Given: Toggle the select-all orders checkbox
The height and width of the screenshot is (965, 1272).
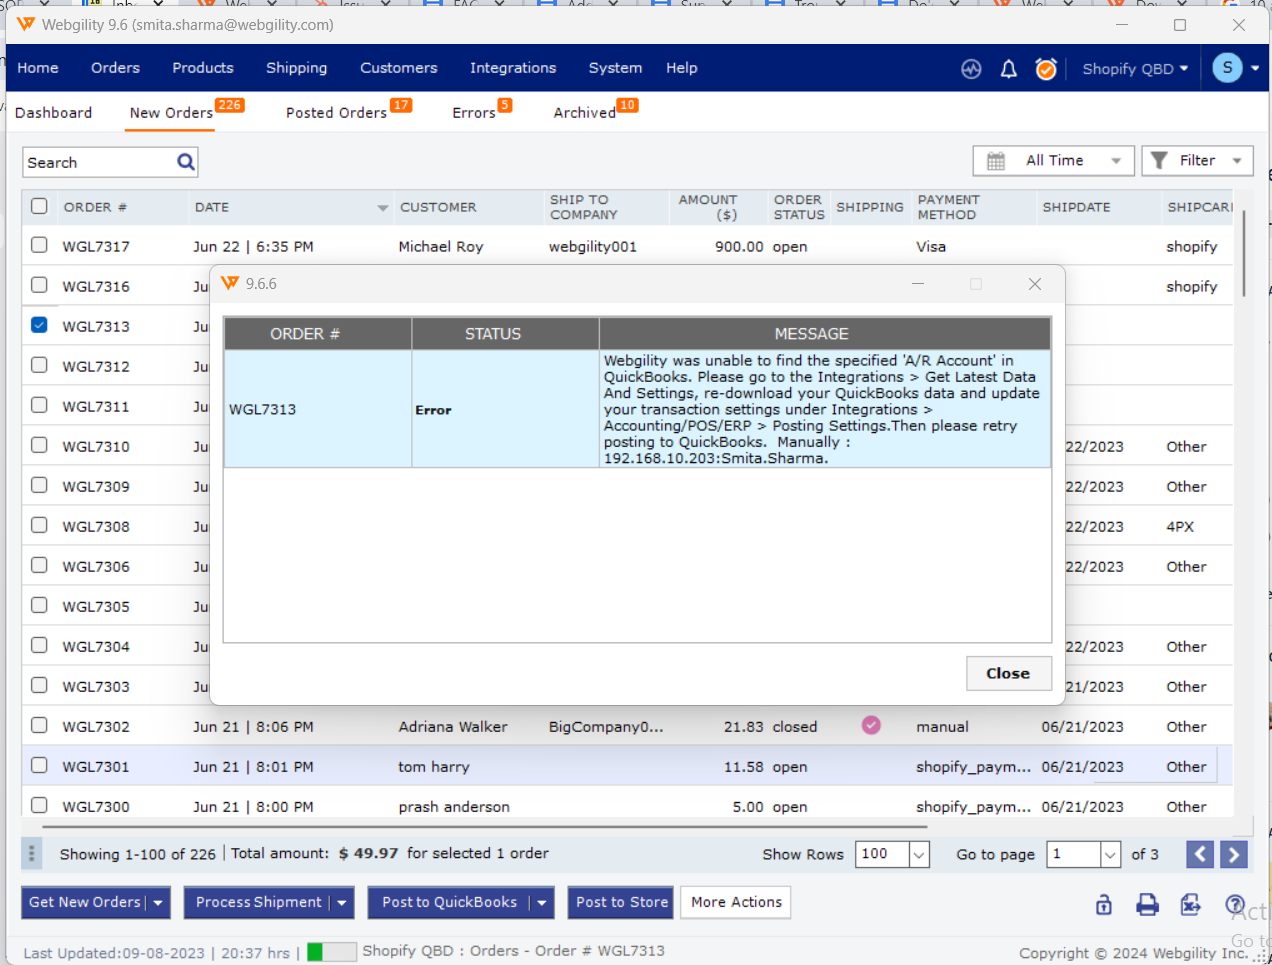Looking at the screenshot, I should 39,206.
